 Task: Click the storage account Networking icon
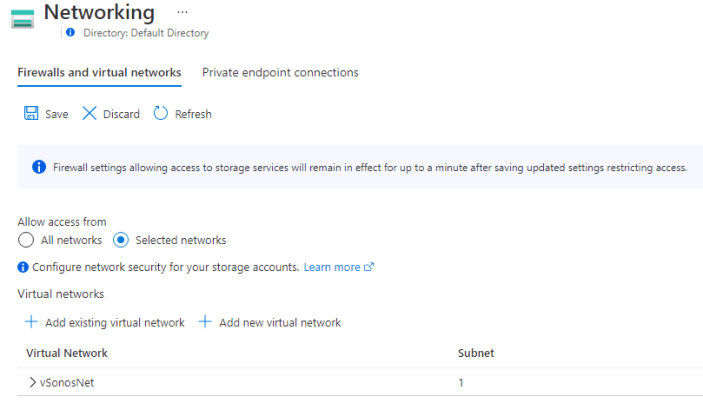tap(22, 19)
